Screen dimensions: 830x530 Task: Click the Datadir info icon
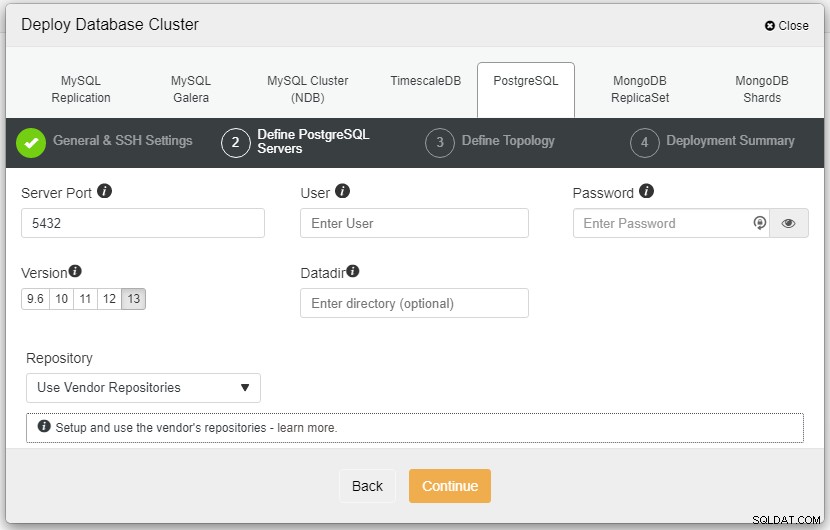(353, 271)
